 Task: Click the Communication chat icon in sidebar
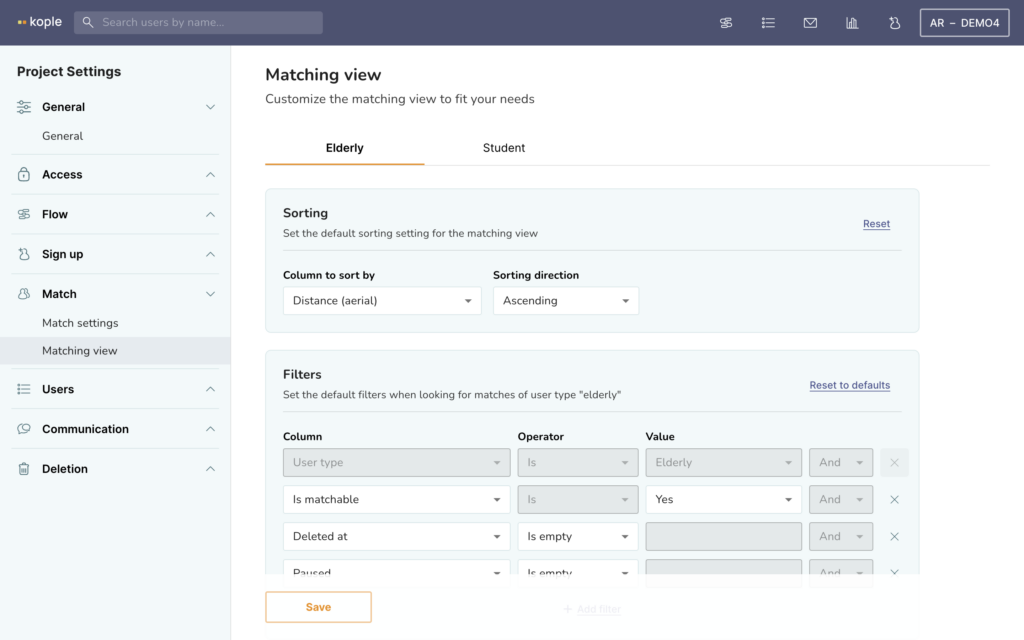24,429
